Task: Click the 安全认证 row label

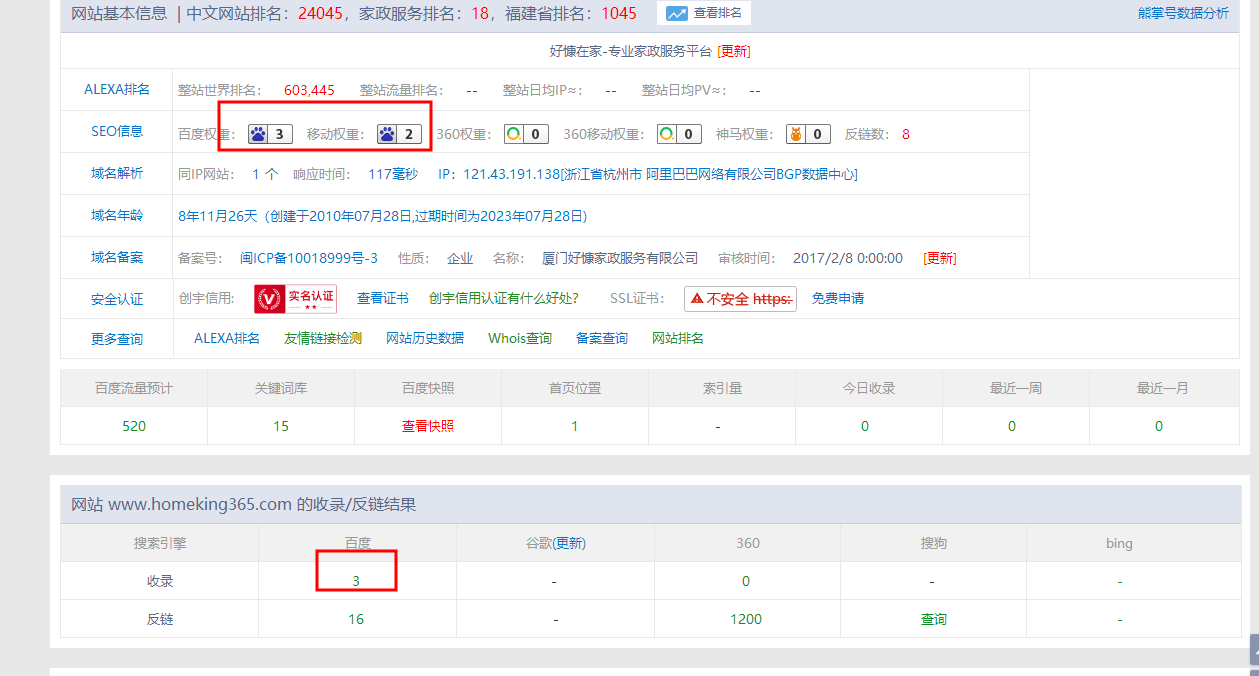Action: (x=117, y=299)
